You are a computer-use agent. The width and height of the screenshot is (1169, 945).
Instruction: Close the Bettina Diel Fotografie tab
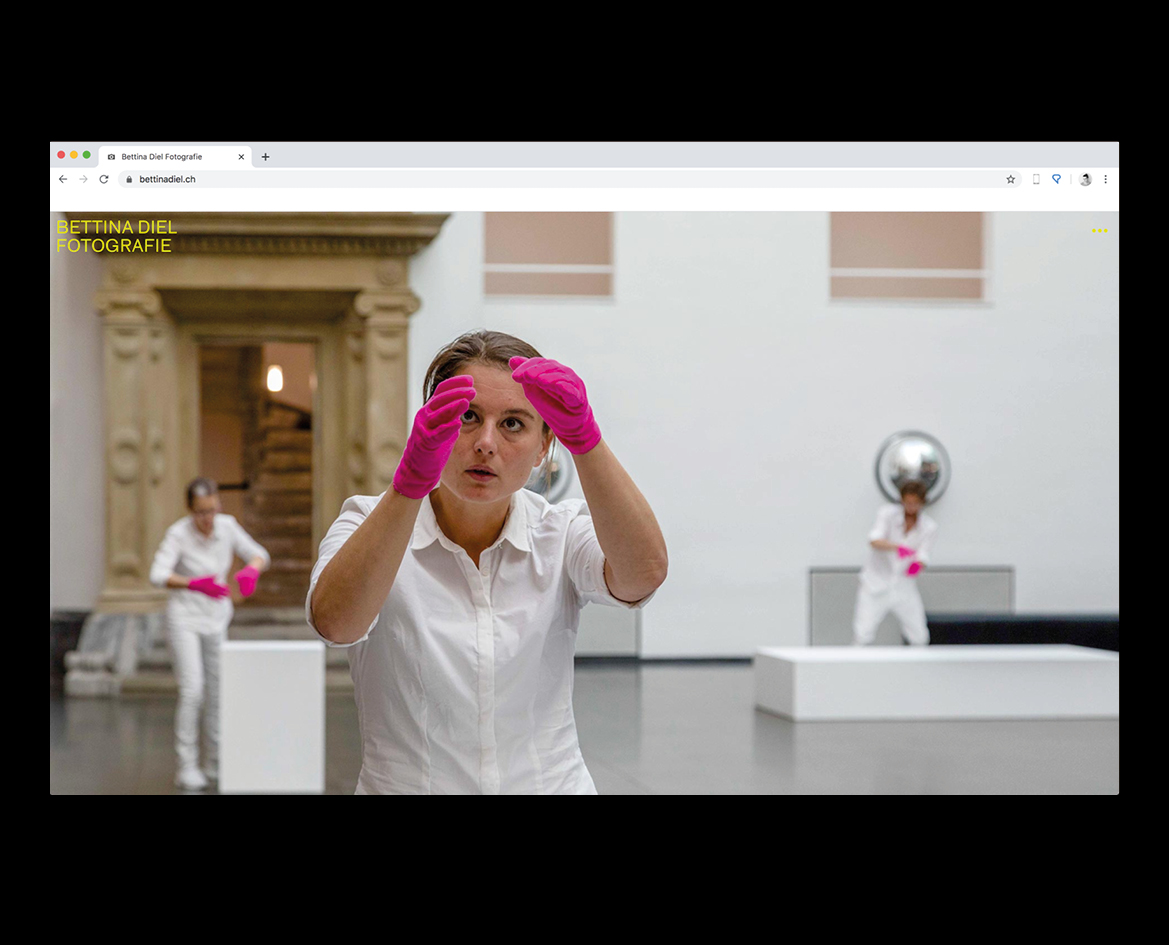(241, 157)
